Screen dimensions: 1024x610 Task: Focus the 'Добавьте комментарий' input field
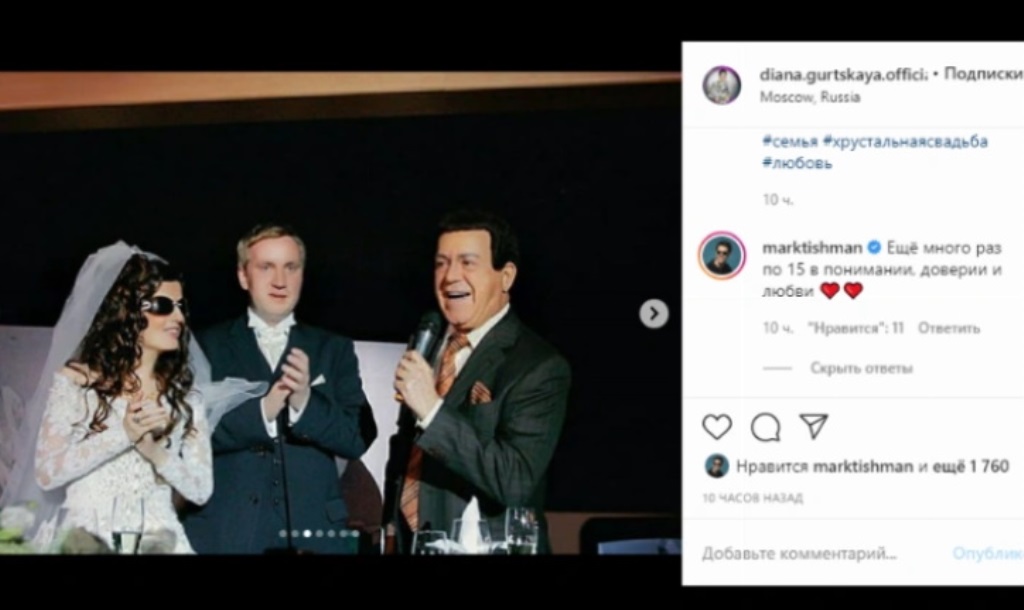click(800, 553)
